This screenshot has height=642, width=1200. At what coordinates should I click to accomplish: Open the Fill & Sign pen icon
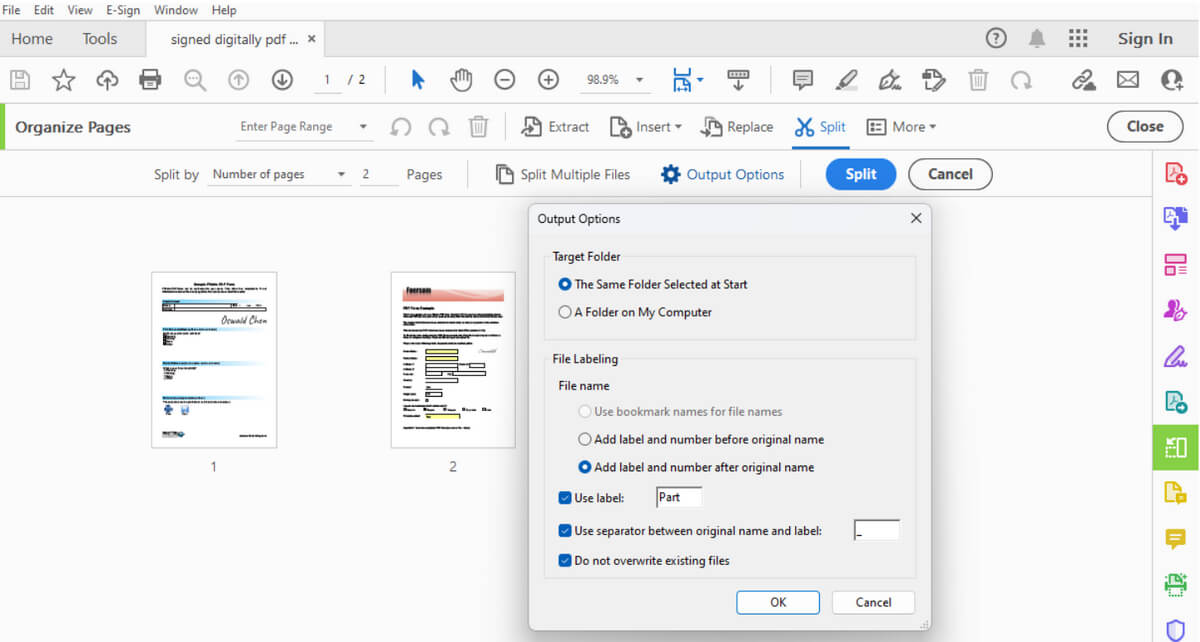889,80
